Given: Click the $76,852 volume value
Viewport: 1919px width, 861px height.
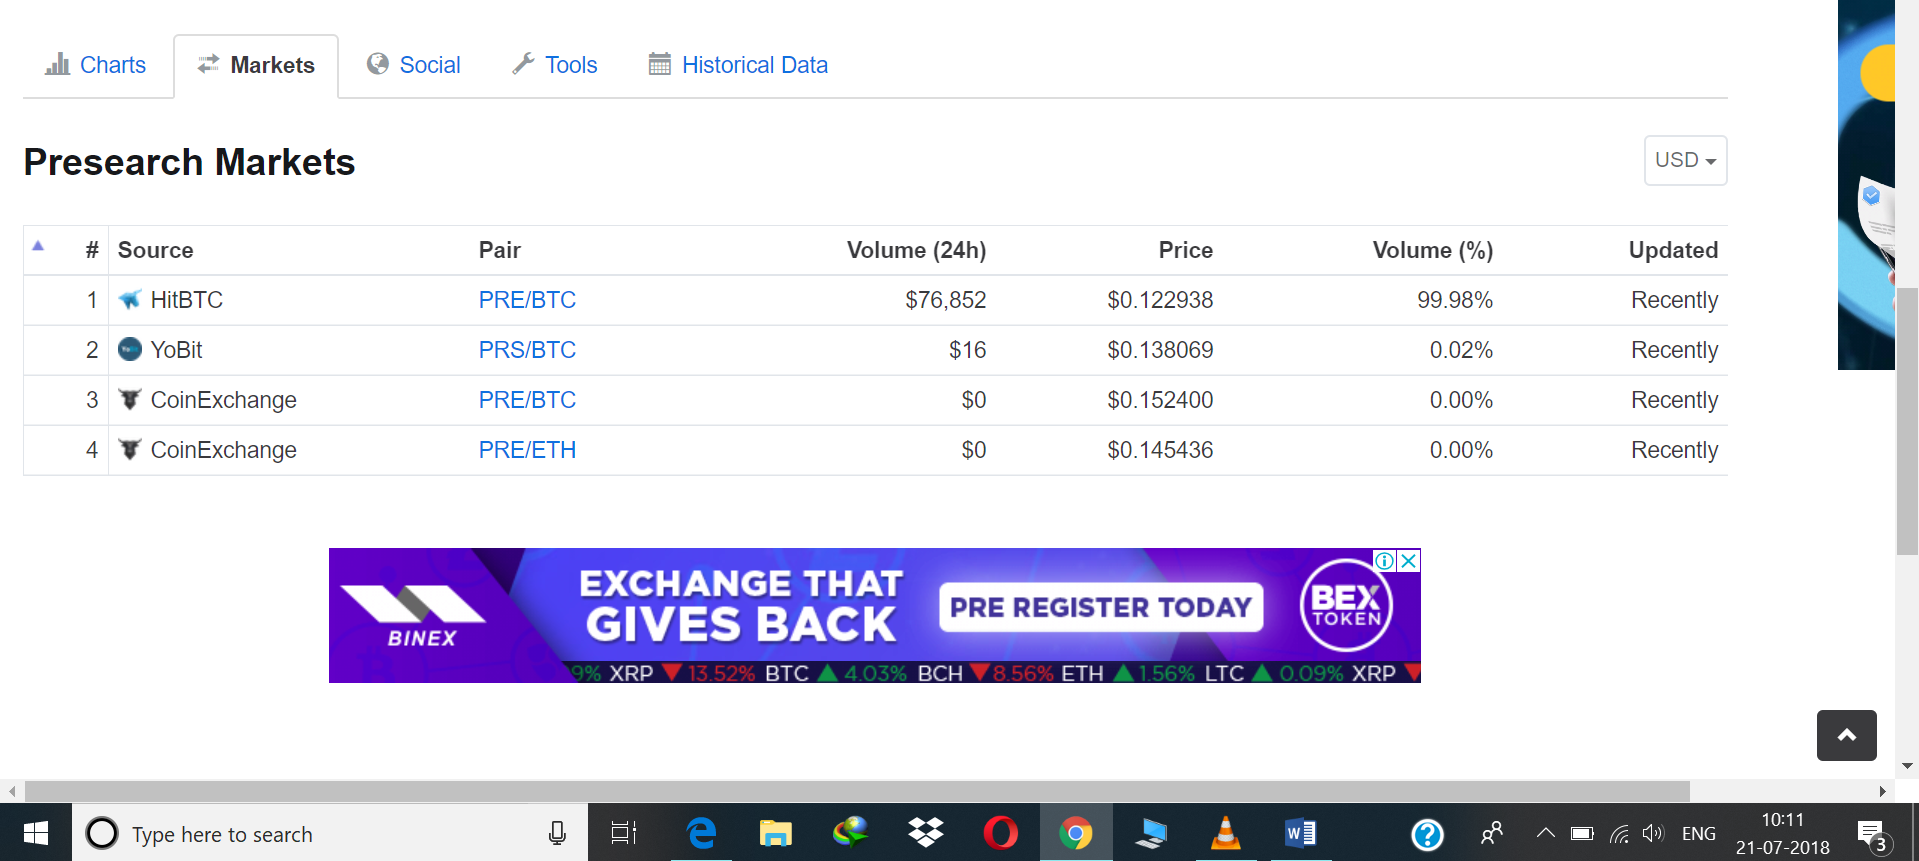Looking at the screenshot, I should pos(945,300).
